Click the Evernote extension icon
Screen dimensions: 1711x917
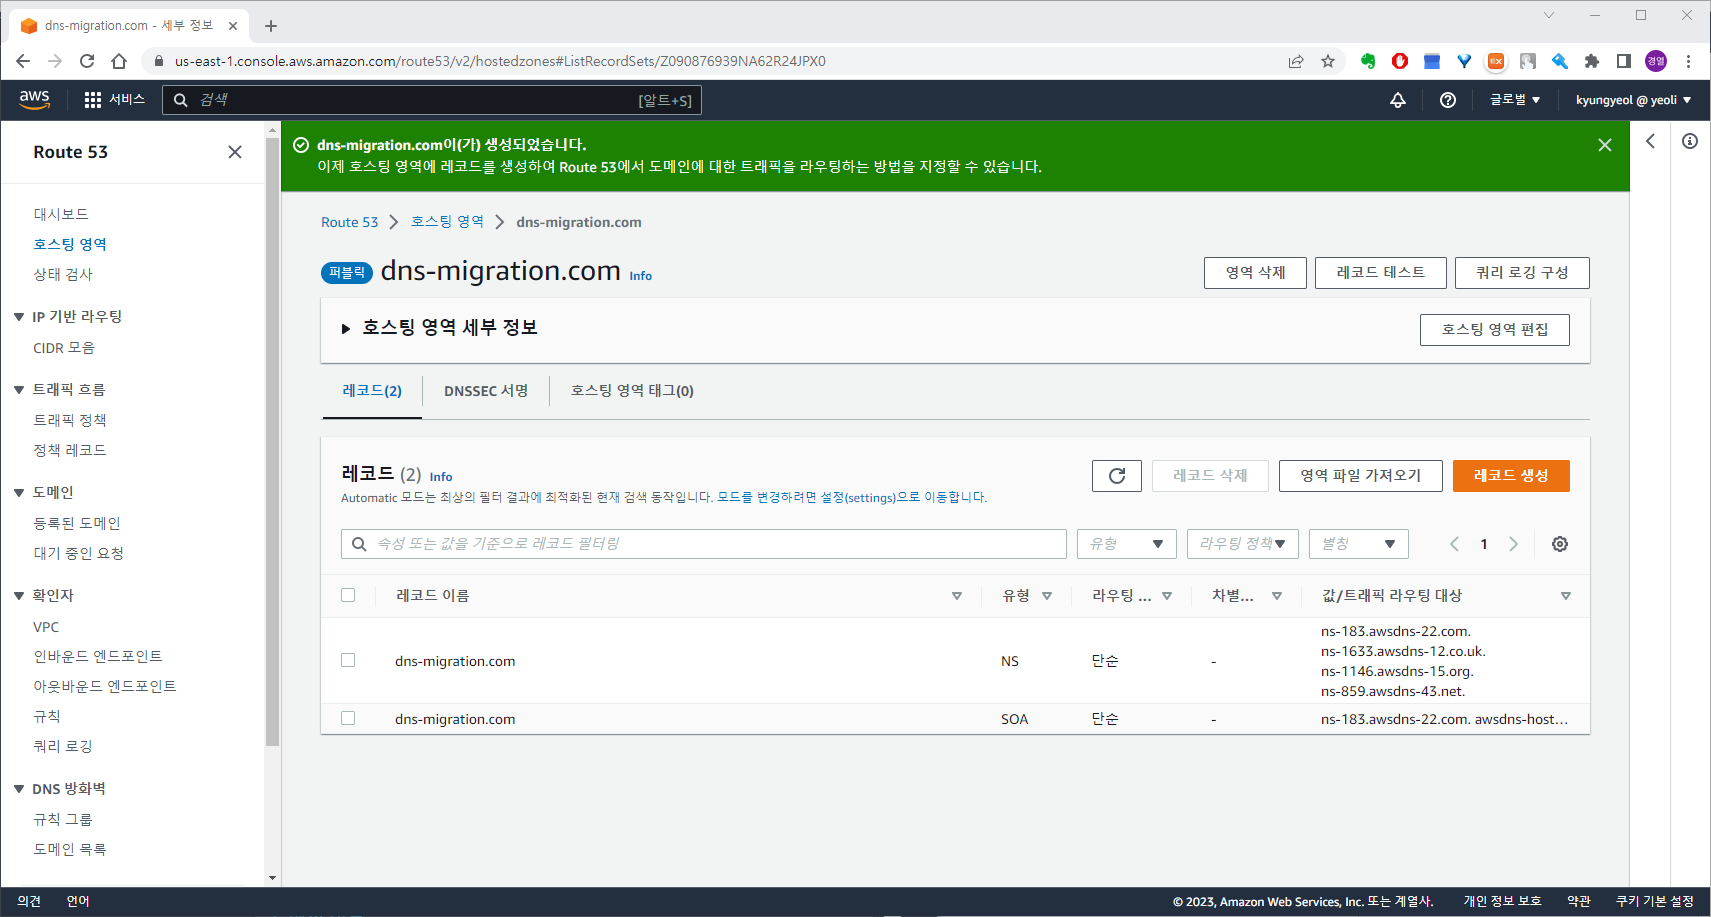click(1368, 61)
